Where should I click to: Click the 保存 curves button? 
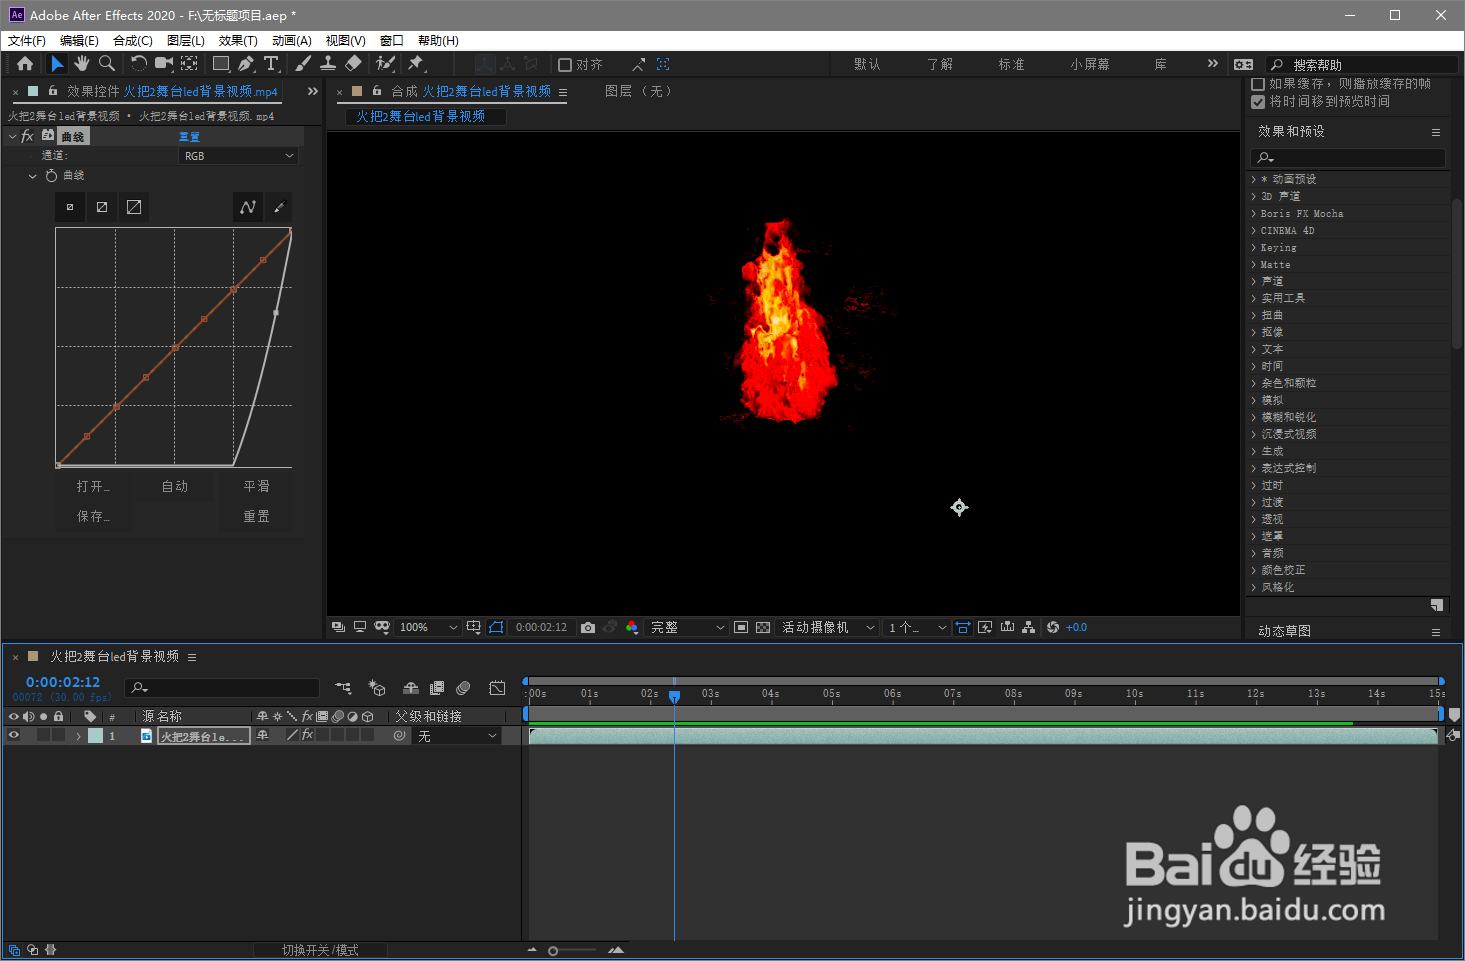coord(93,516)
